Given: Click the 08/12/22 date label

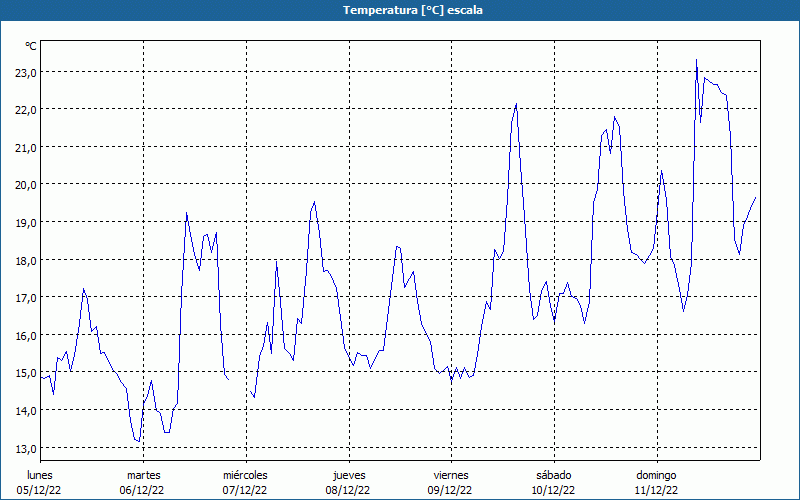Looking at the screenshot, I should pyautogui.click(x=348, y=490).
